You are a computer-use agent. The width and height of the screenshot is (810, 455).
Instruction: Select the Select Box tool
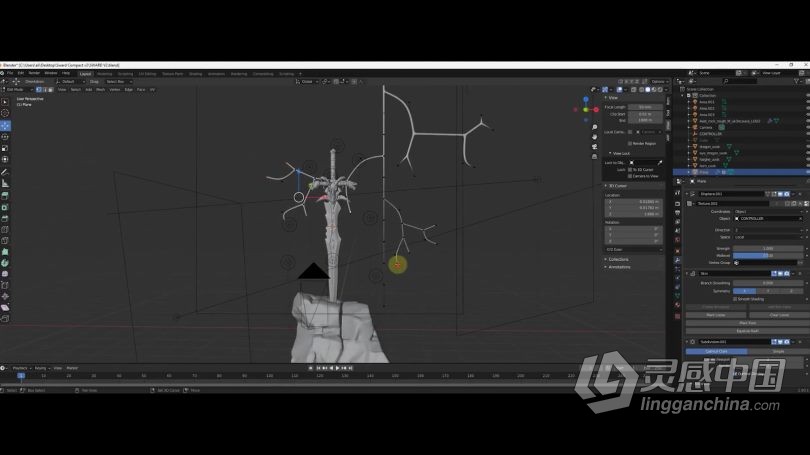pyautogui.click(x=5, y=102)
